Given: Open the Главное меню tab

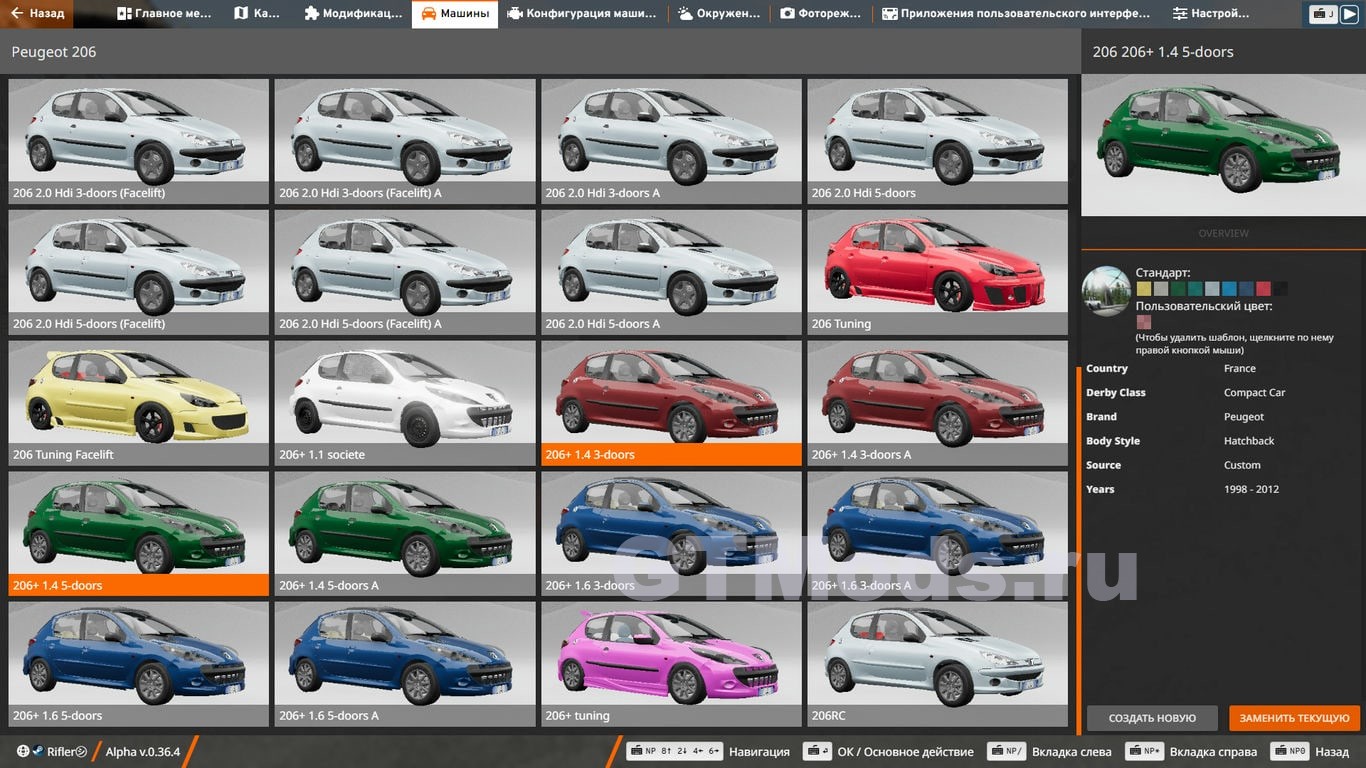Looking at the screenshot, I should click(165, 14).
